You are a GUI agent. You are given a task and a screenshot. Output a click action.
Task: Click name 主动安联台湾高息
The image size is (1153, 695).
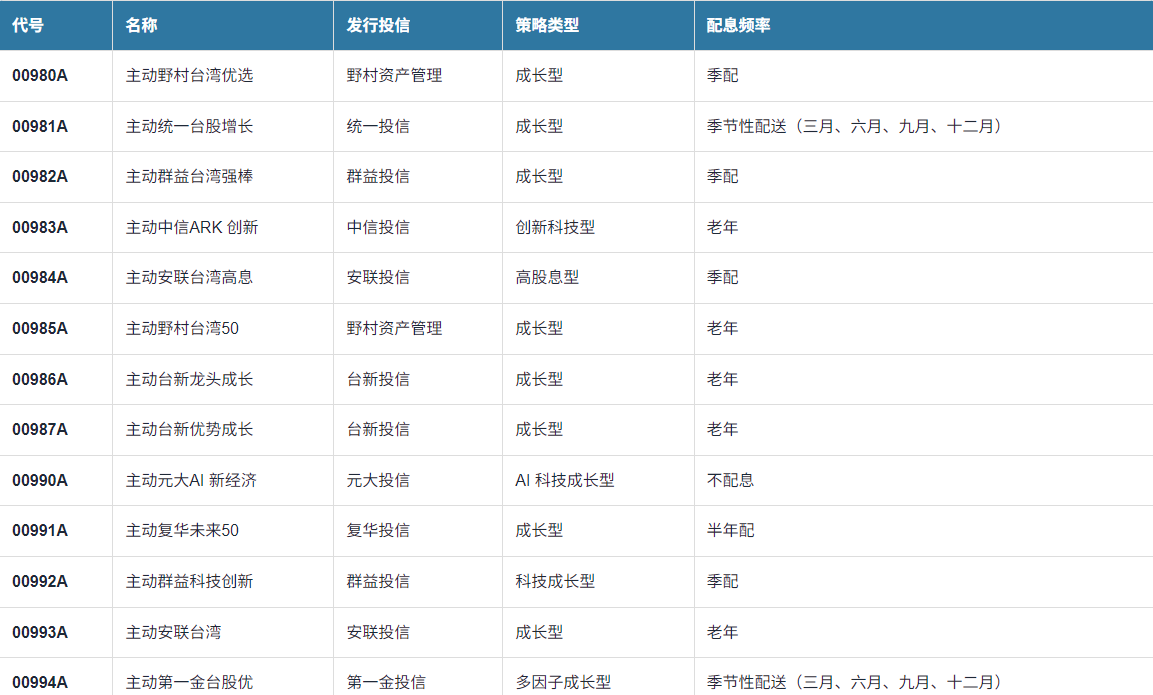click(x=189, y=277)
